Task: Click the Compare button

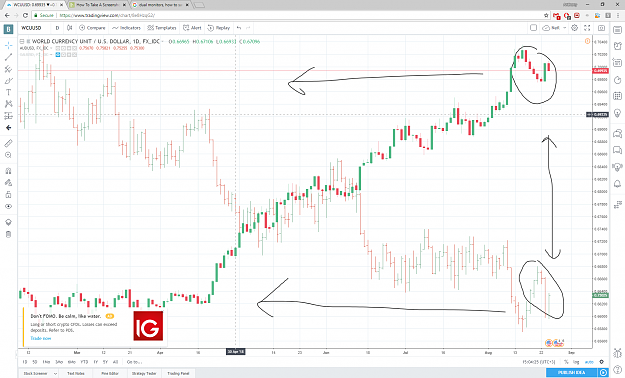Action: [x=92, y=28]
